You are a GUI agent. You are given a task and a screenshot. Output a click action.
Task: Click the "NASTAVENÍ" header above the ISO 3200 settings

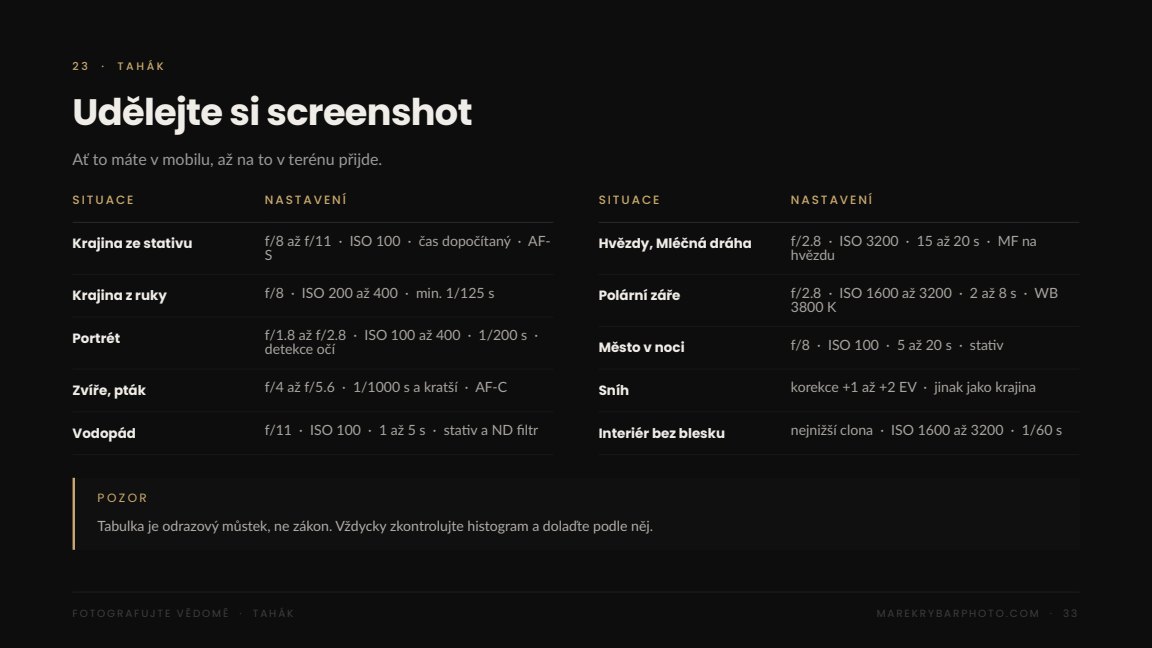click(832, 200)
